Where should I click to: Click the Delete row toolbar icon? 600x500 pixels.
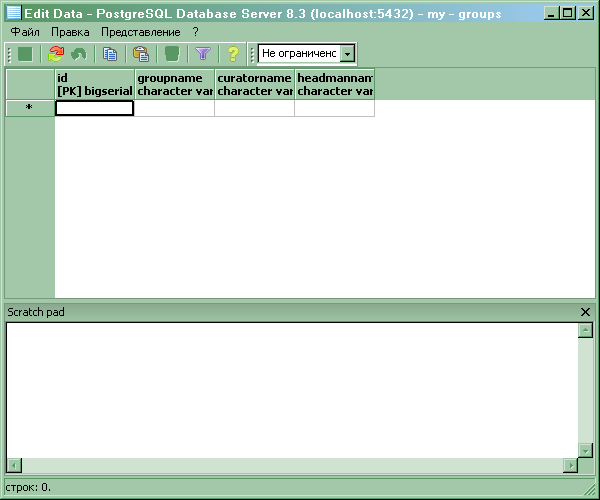[x=172, y=54]
